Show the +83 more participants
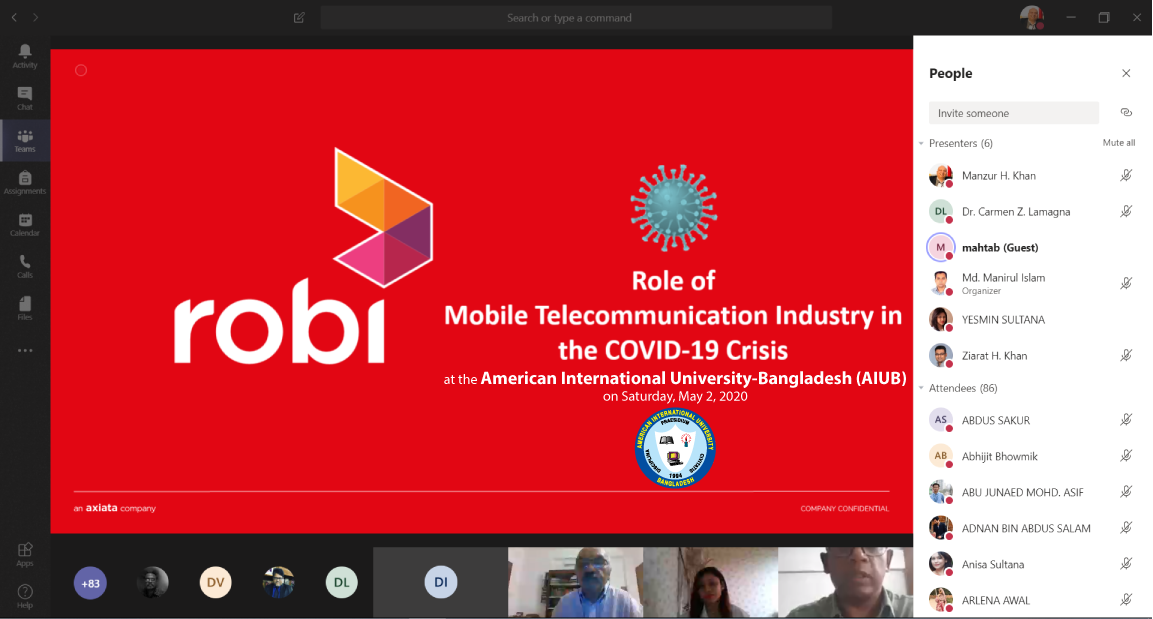Image resolution: width=1153 pixels, height=619 pixels. [90, 583]
